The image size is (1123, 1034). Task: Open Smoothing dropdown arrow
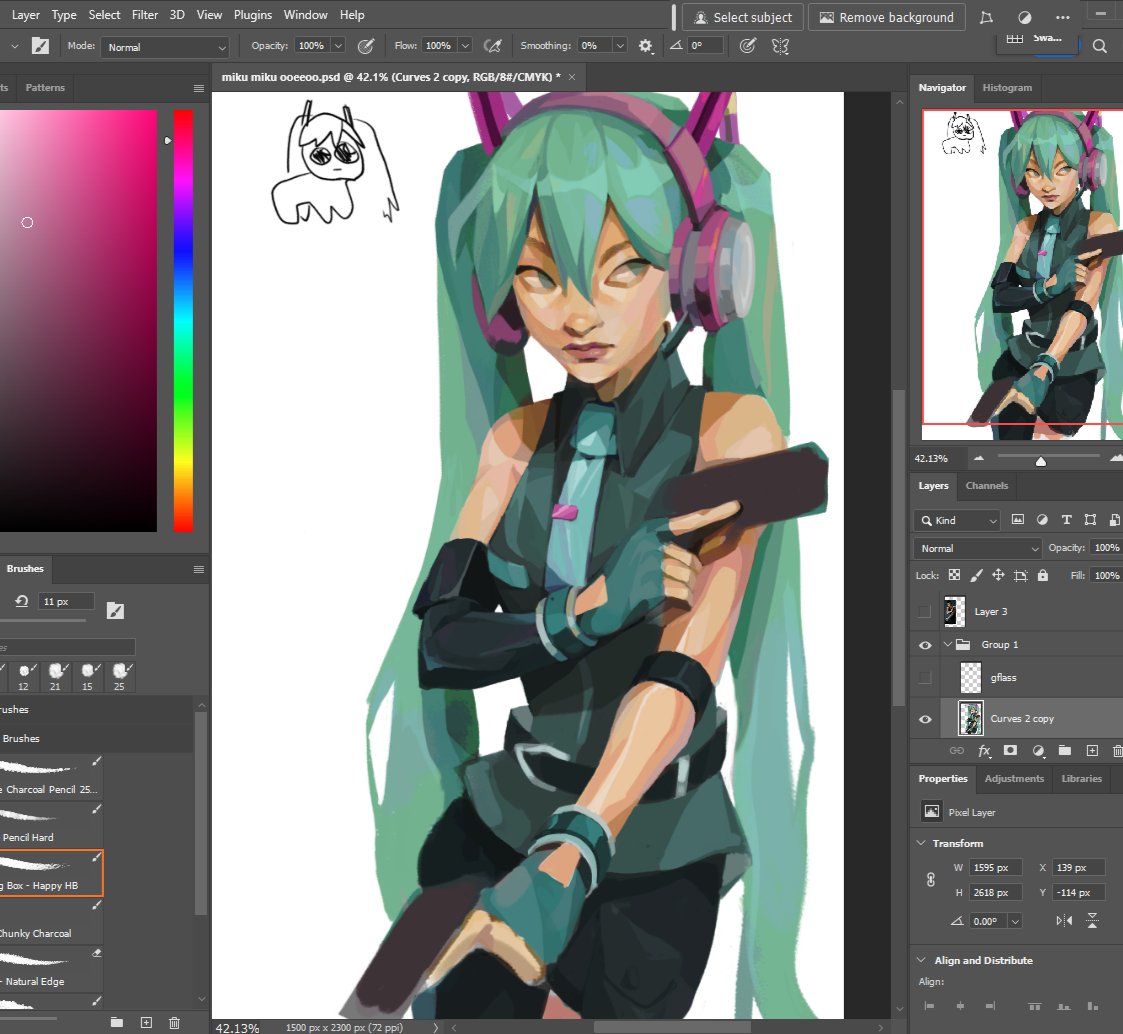click(620, 46)
